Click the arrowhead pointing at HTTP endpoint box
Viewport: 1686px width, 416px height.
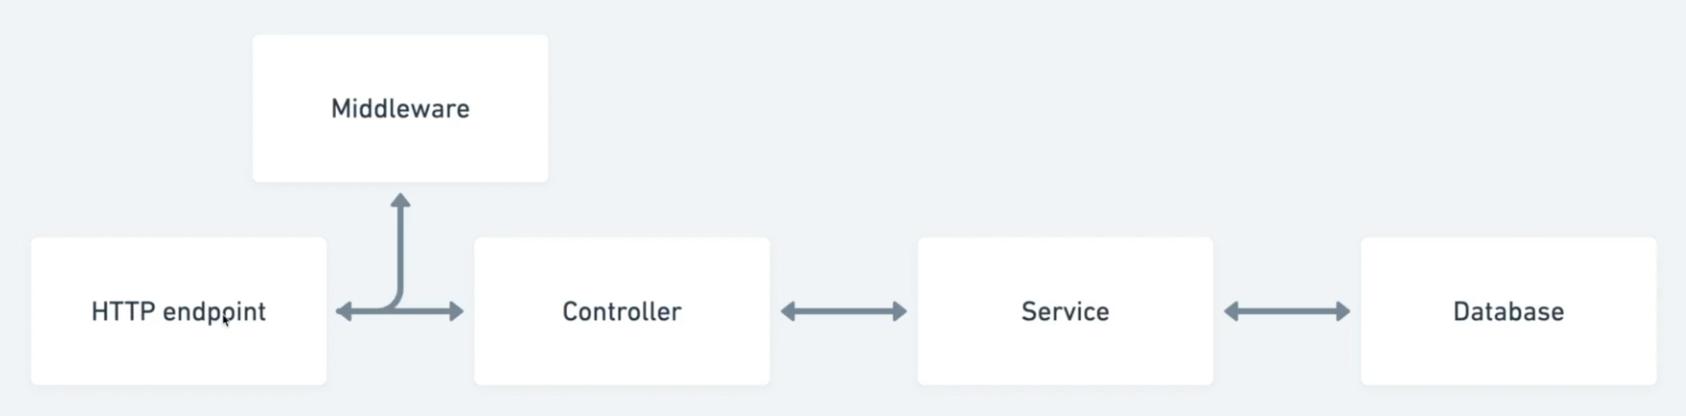click(x=344, y=312)
